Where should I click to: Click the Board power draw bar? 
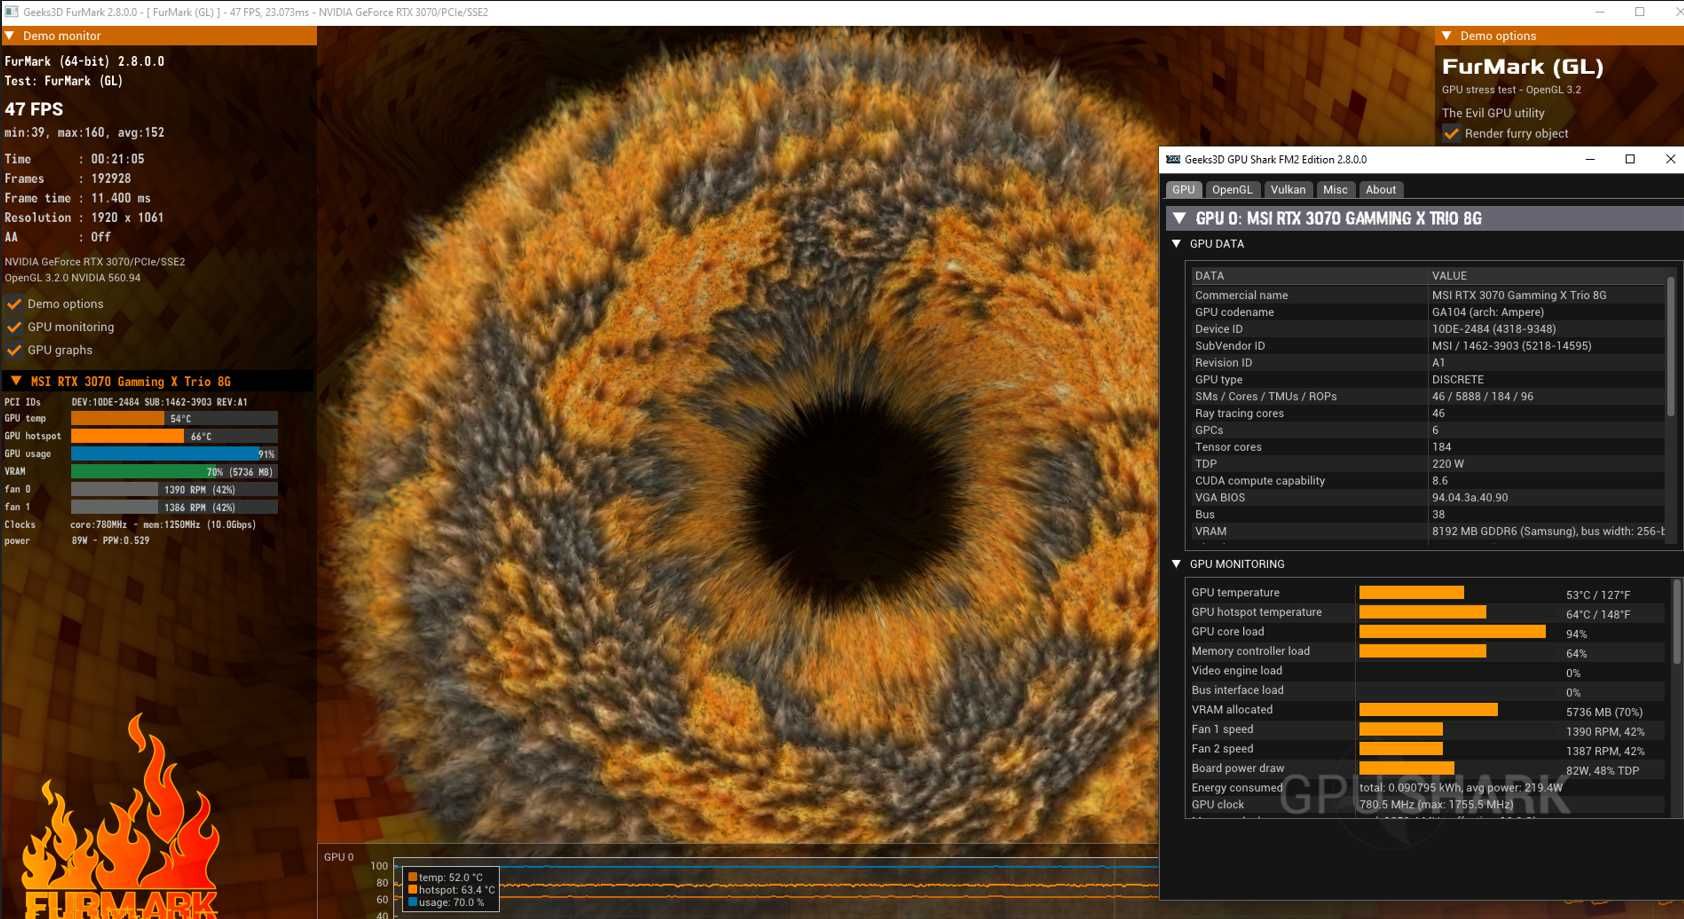(1406, 769)
